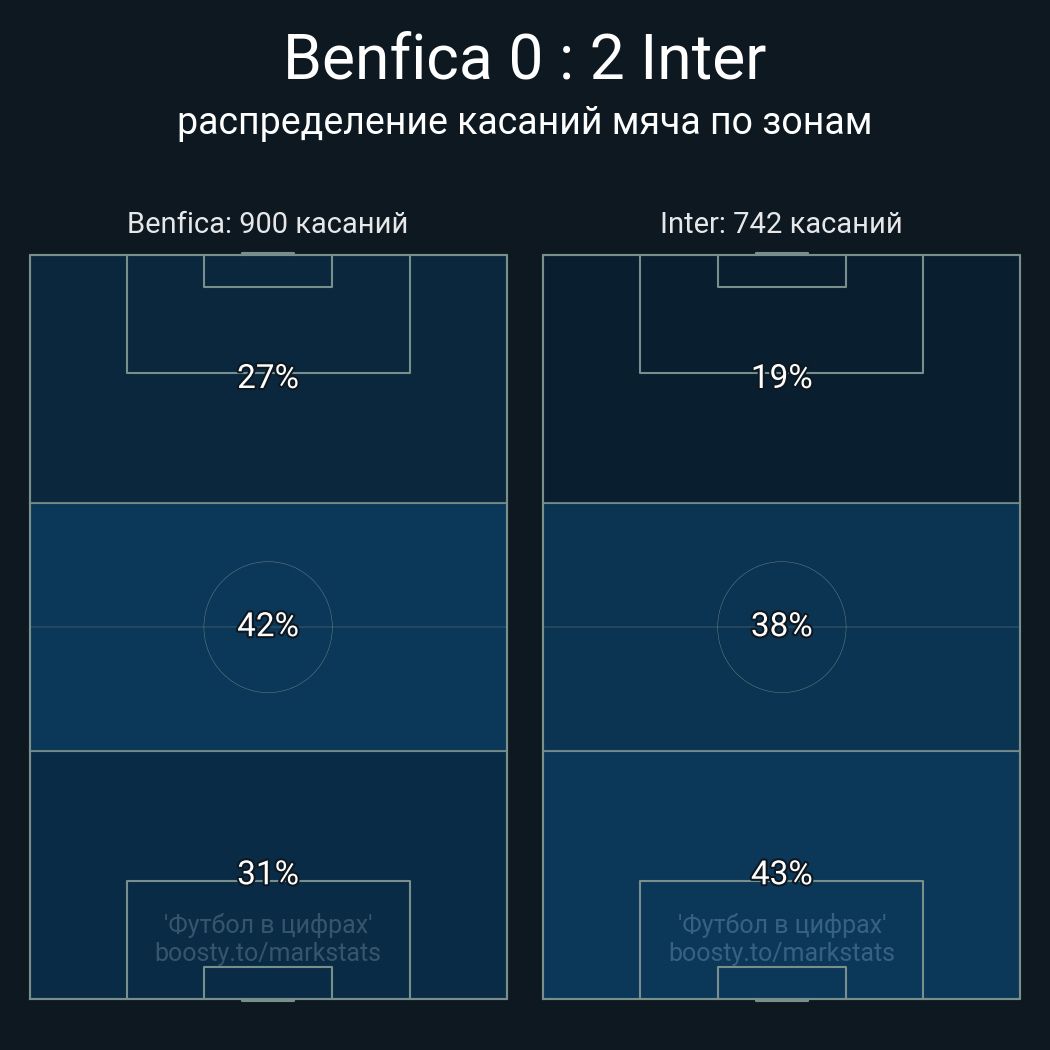Open the boosty.to/markstats link on Benfica's pitch
Image resolution: width=1050 pixels, height=1050 pixels.
(x=268, y=952)
